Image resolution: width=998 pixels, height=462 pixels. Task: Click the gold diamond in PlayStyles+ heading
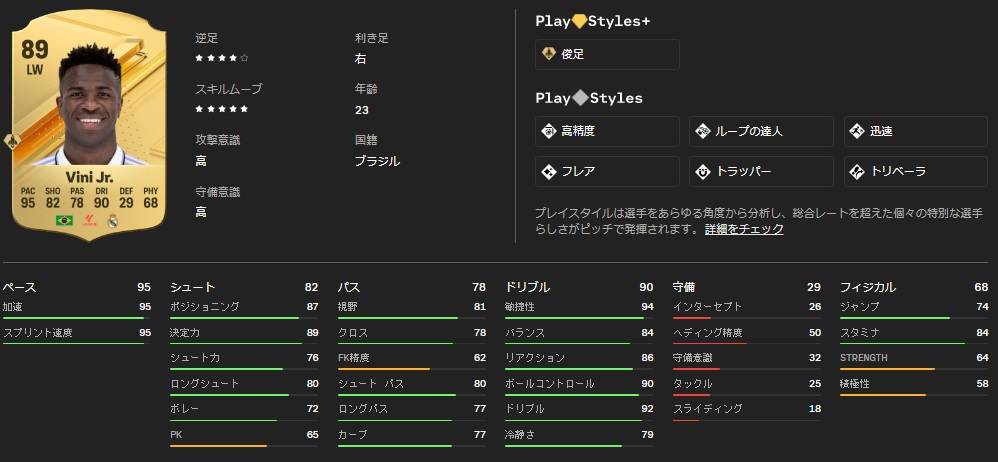coord(579,21)
